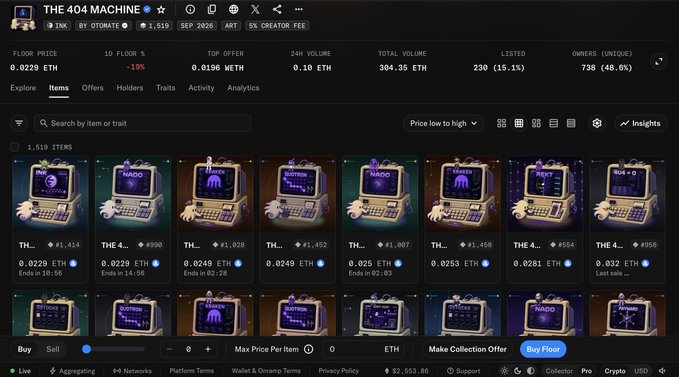Expand stats panel icon

click(659, 61)
